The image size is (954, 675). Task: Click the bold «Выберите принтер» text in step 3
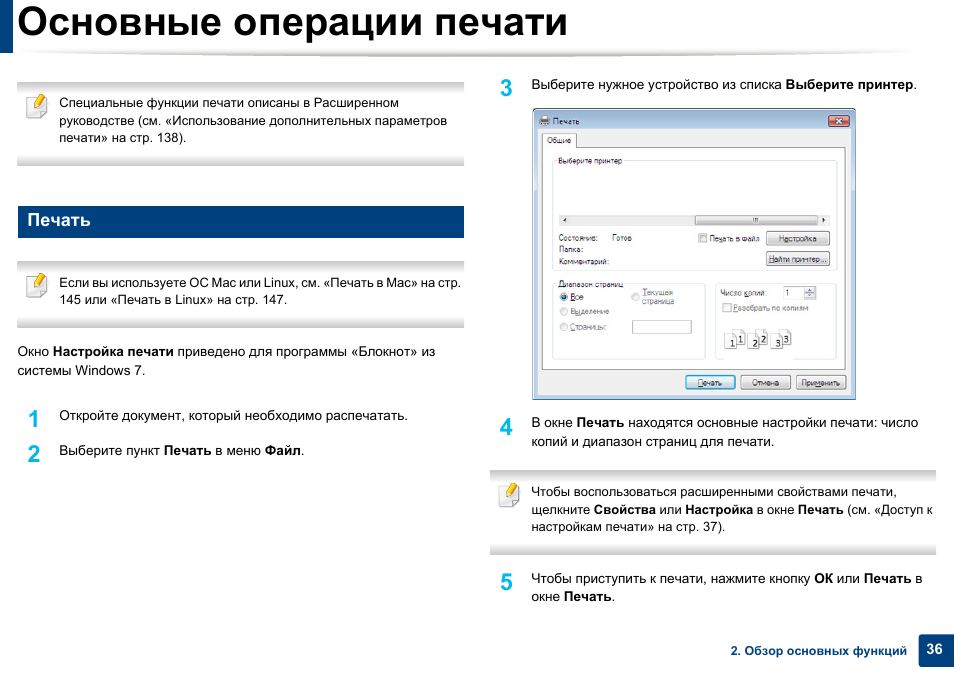click(849, 85)
